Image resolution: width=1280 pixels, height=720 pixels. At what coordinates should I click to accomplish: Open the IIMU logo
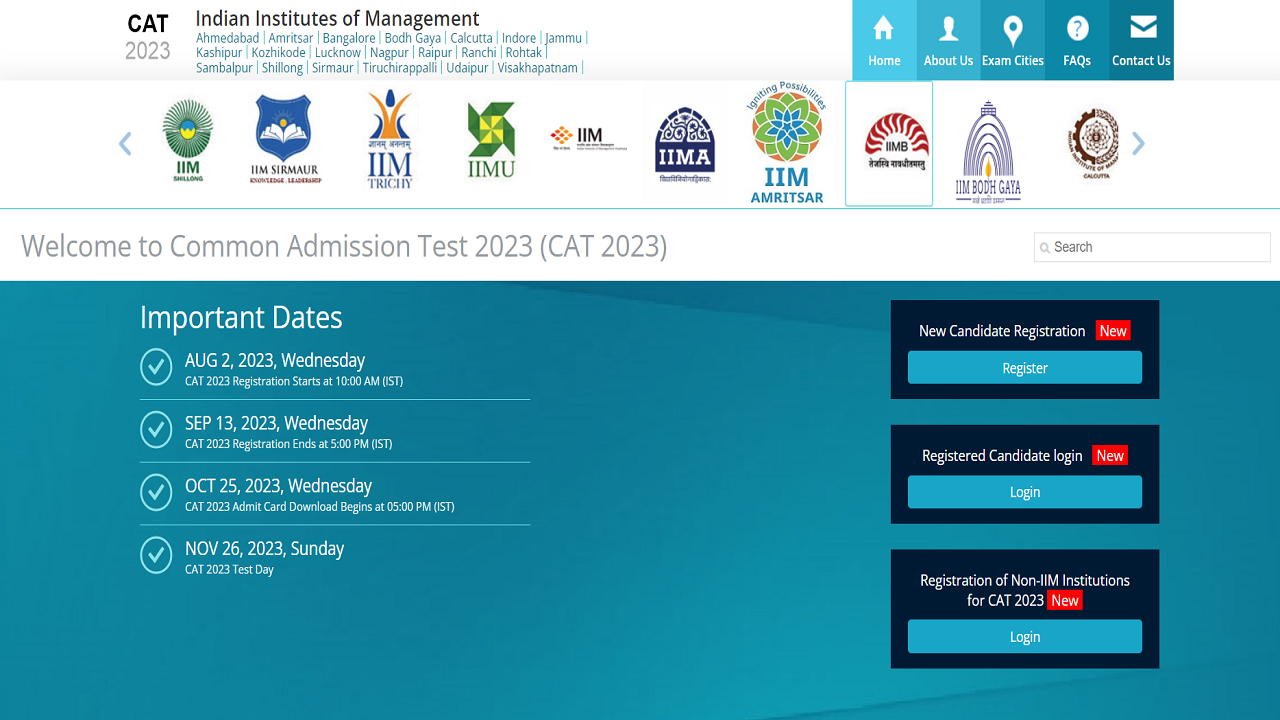(x=492, y=138)
